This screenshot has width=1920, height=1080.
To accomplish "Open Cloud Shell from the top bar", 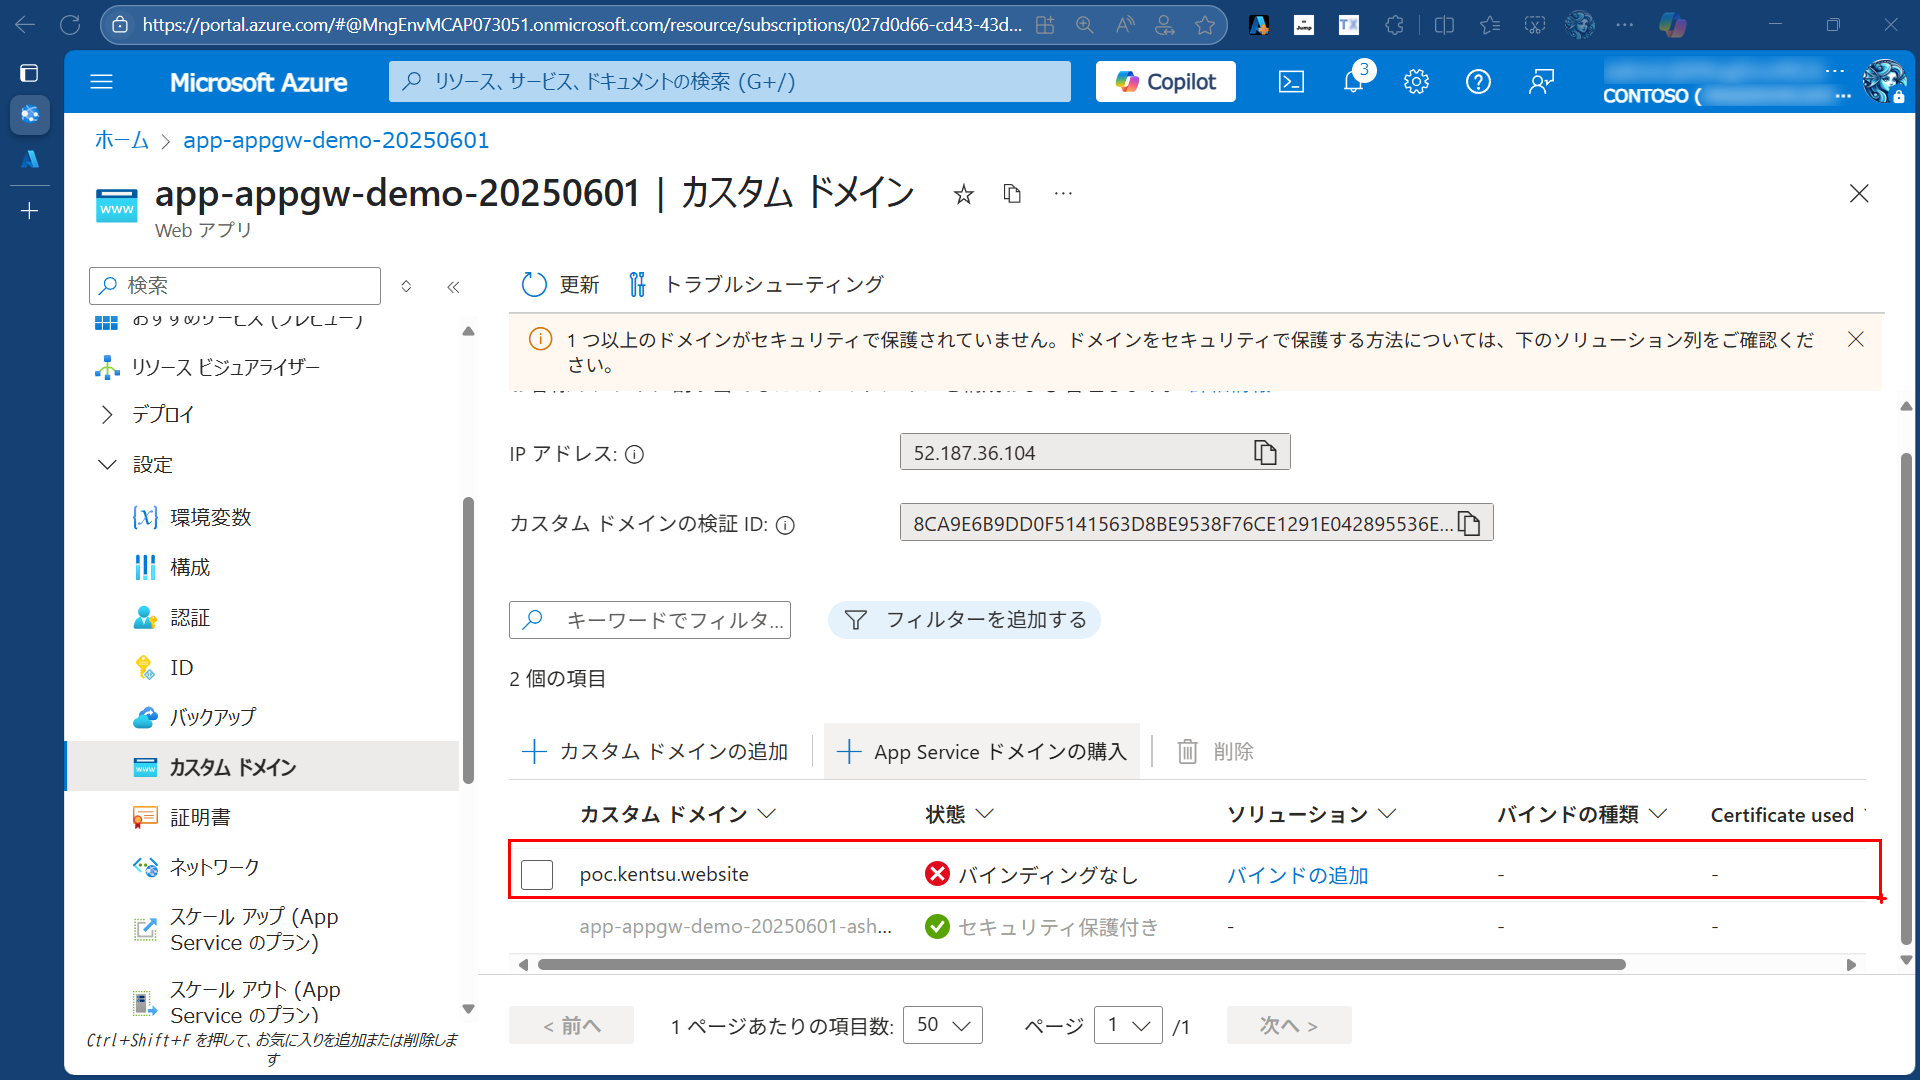I will point(1291,82).
